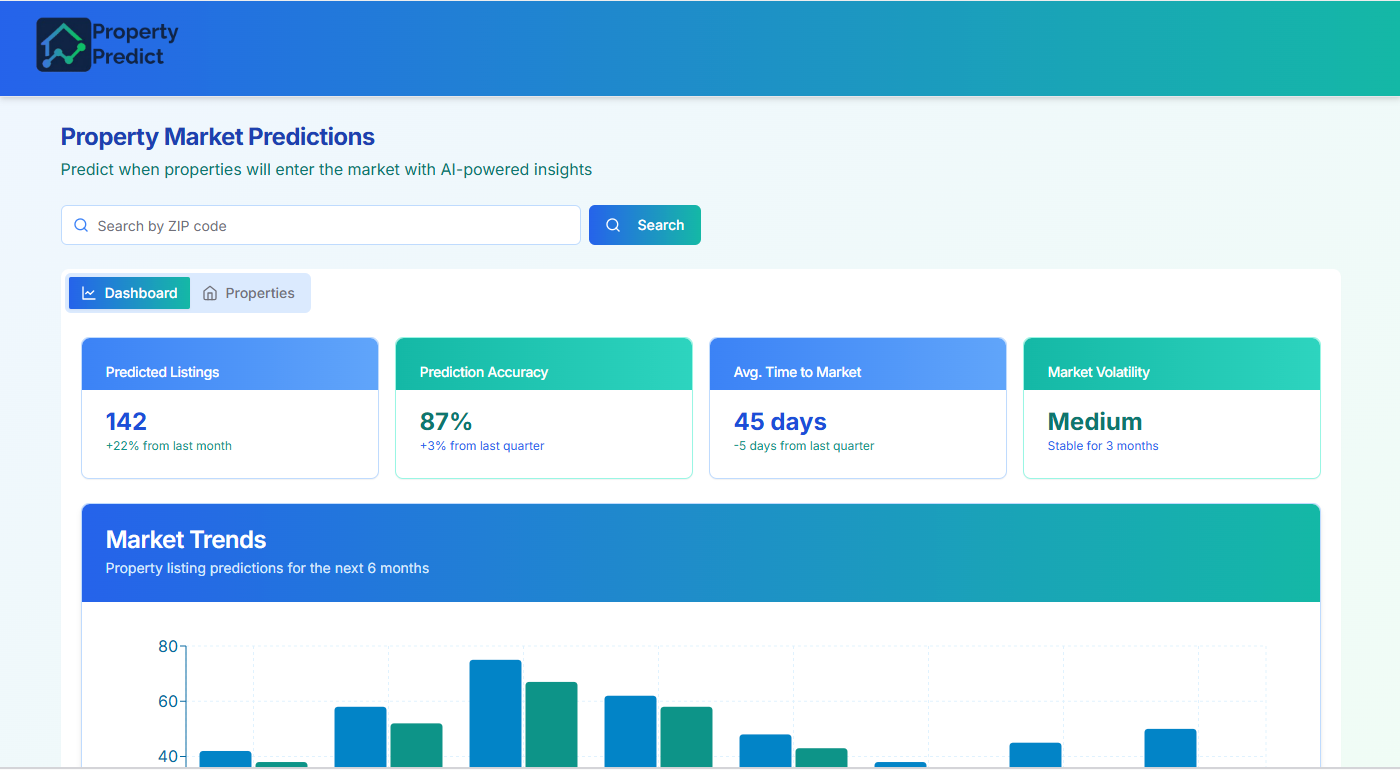
Task: Click the 80 label on the chart axis
Action: click(167, 647)
